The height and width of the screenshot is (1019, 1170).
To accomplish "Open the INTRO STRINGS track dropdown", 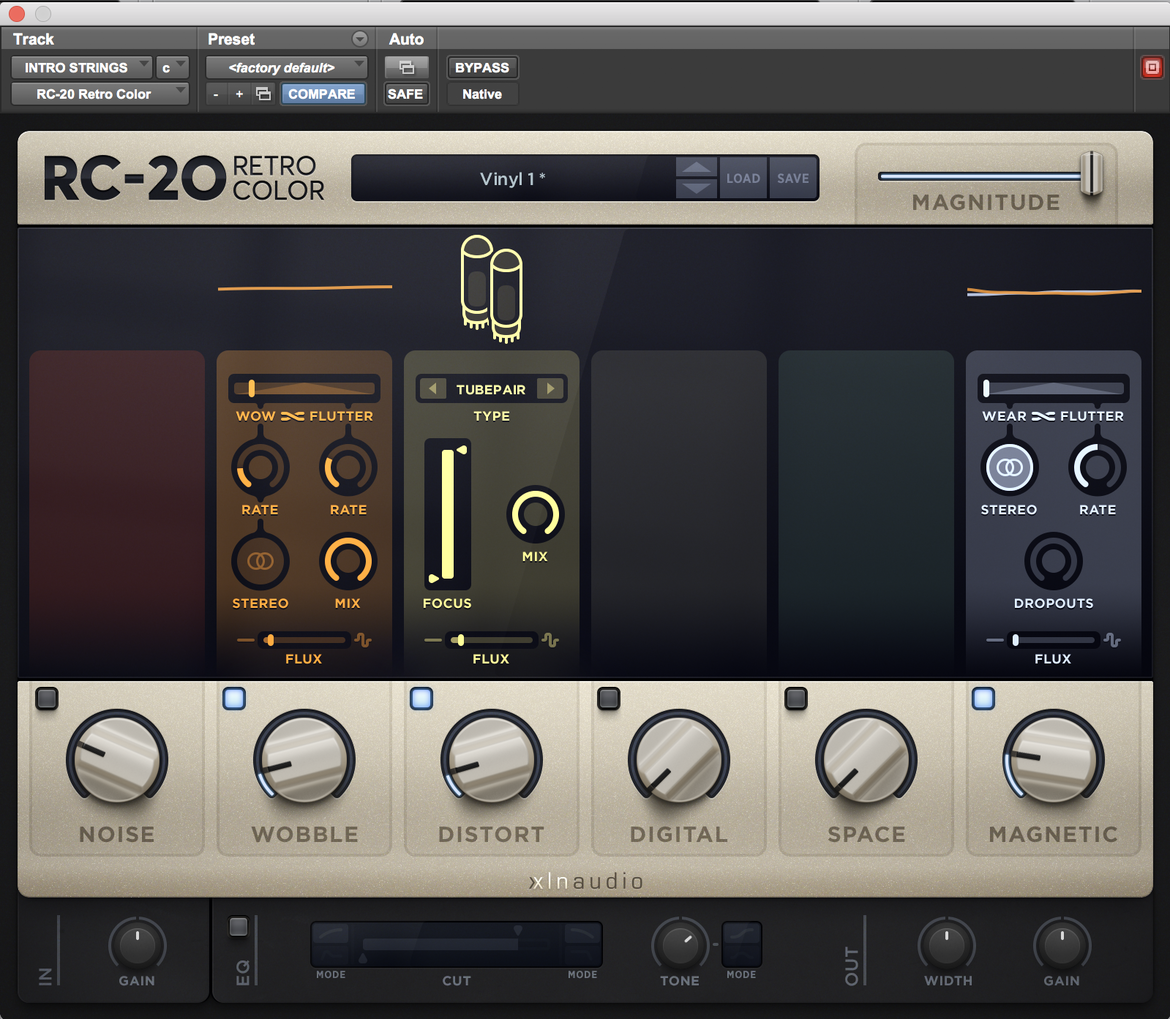I will [82, 68].
